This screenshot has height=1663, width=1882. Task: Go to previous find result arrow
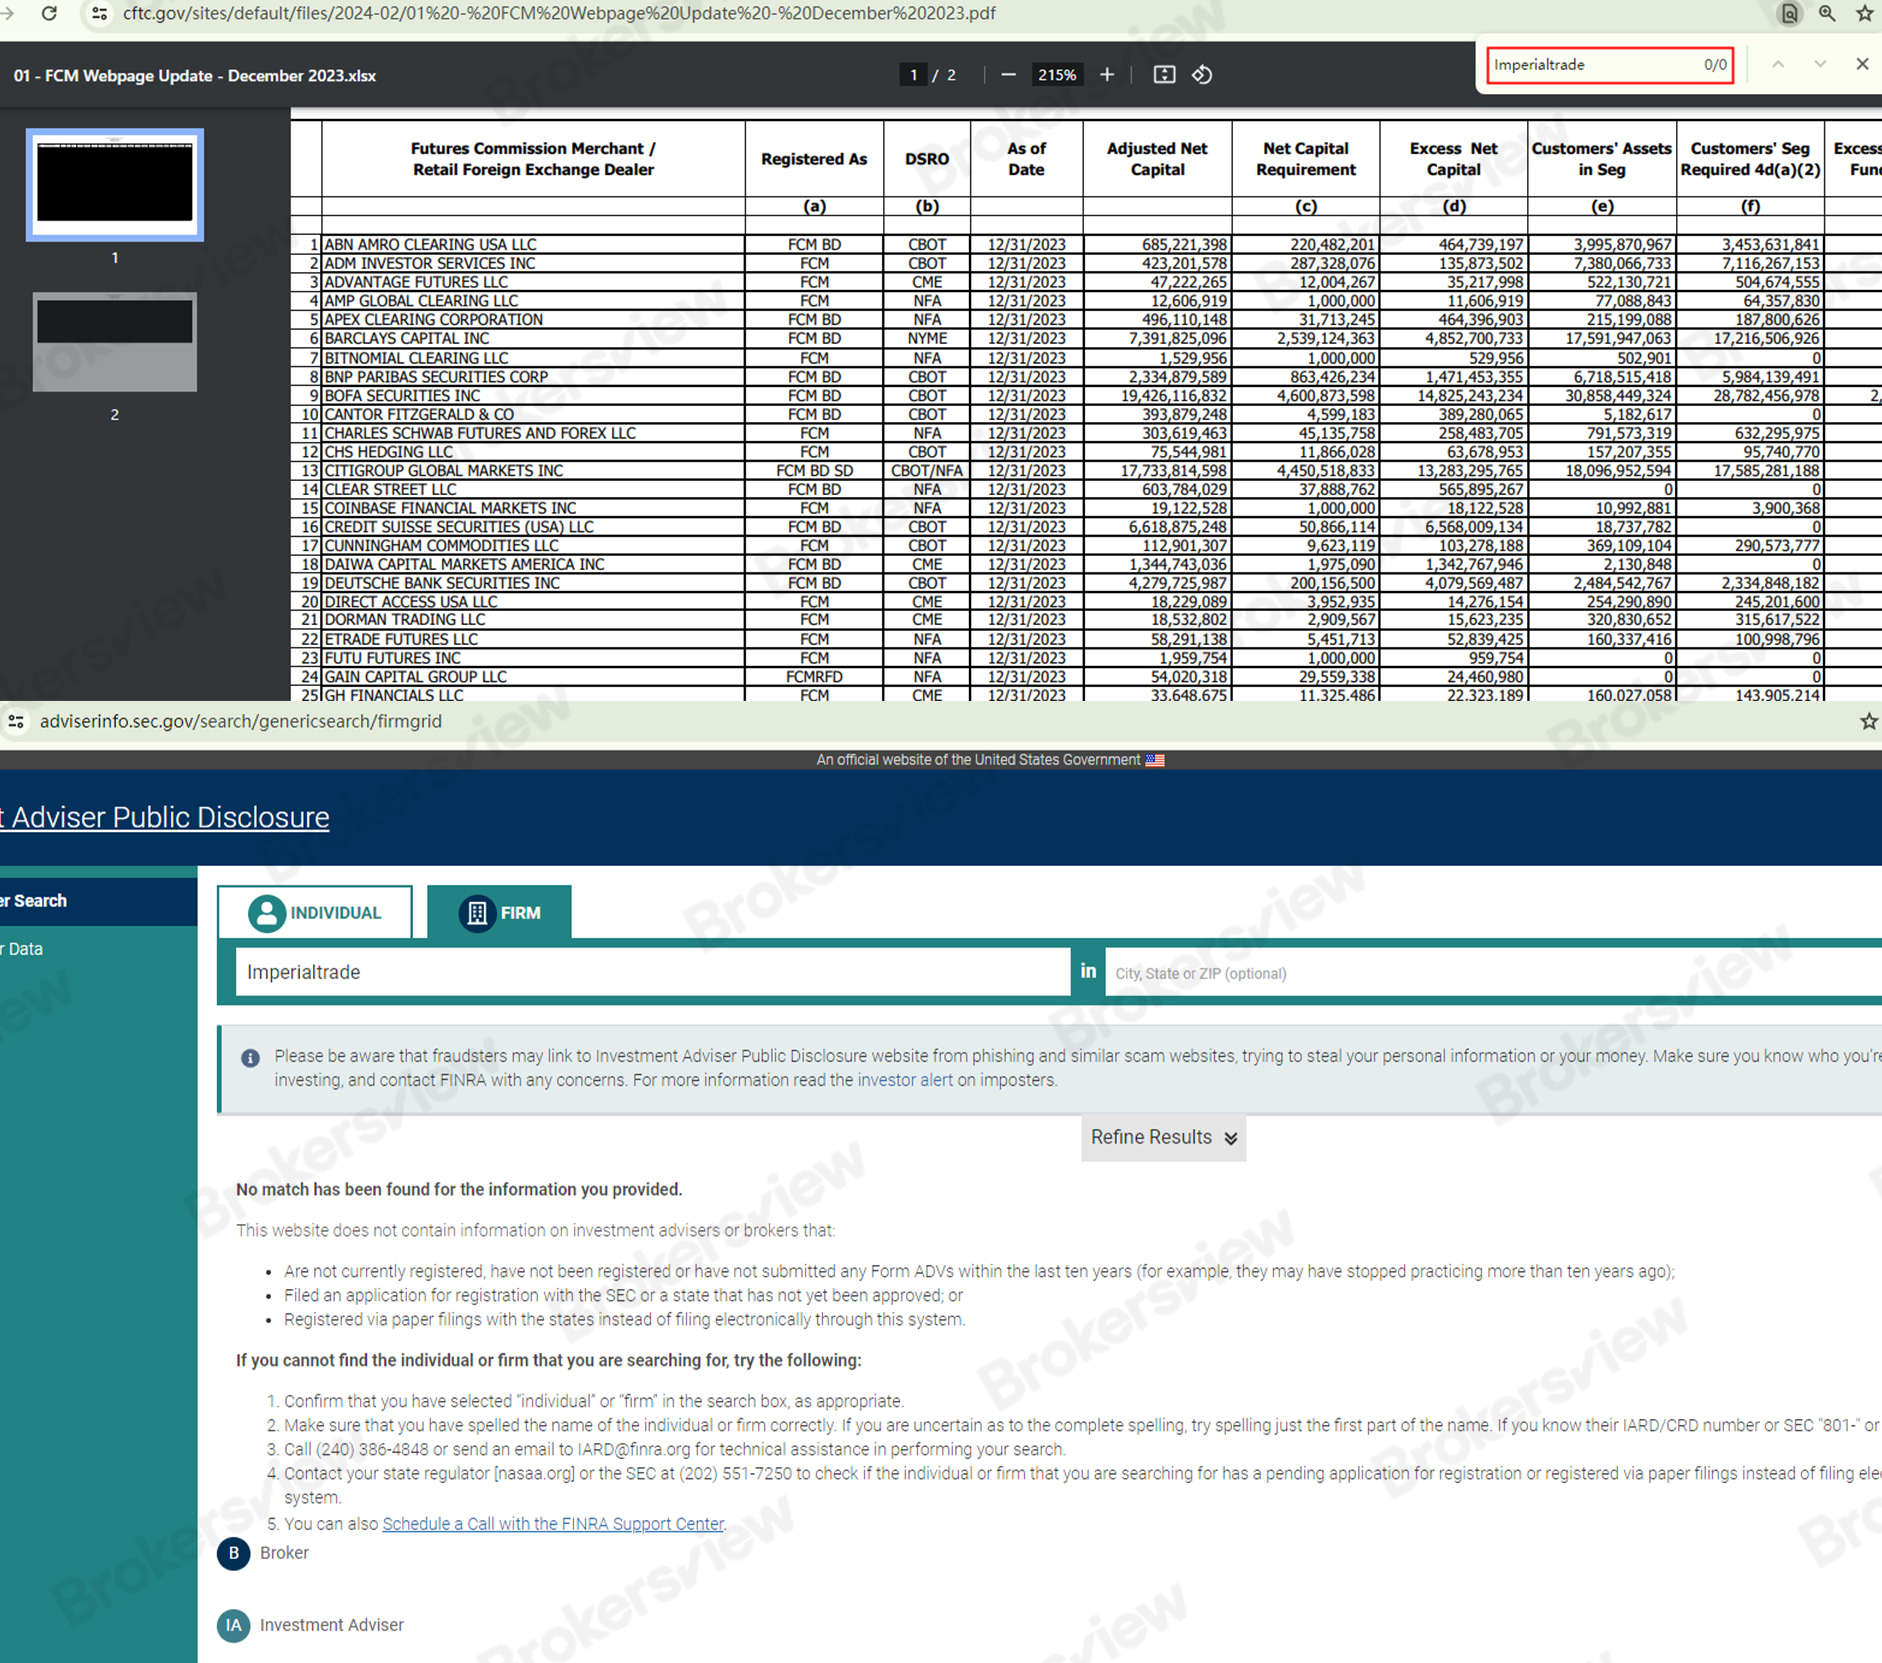click(x=1778, y=64)
